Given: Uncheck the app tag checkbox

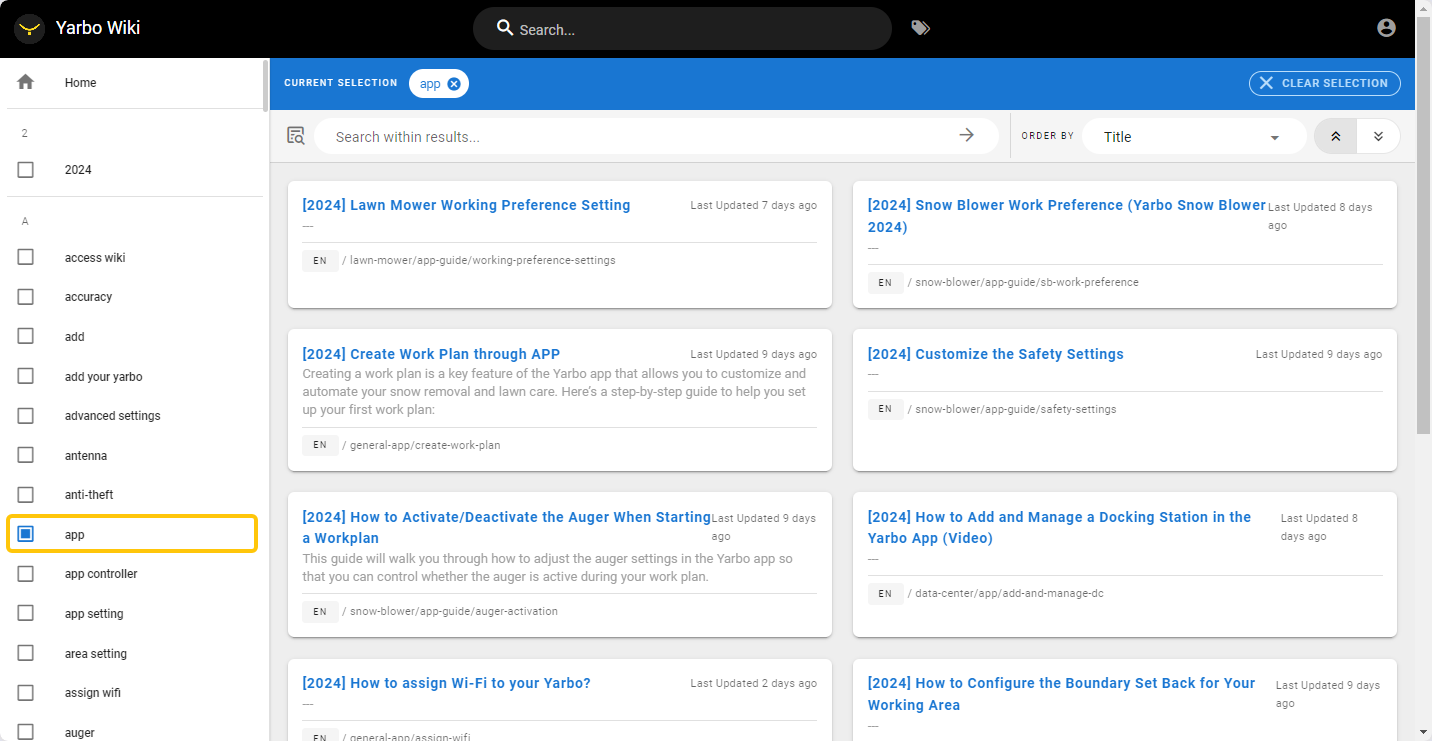Looking at the screenshot, I should point(26,534).
